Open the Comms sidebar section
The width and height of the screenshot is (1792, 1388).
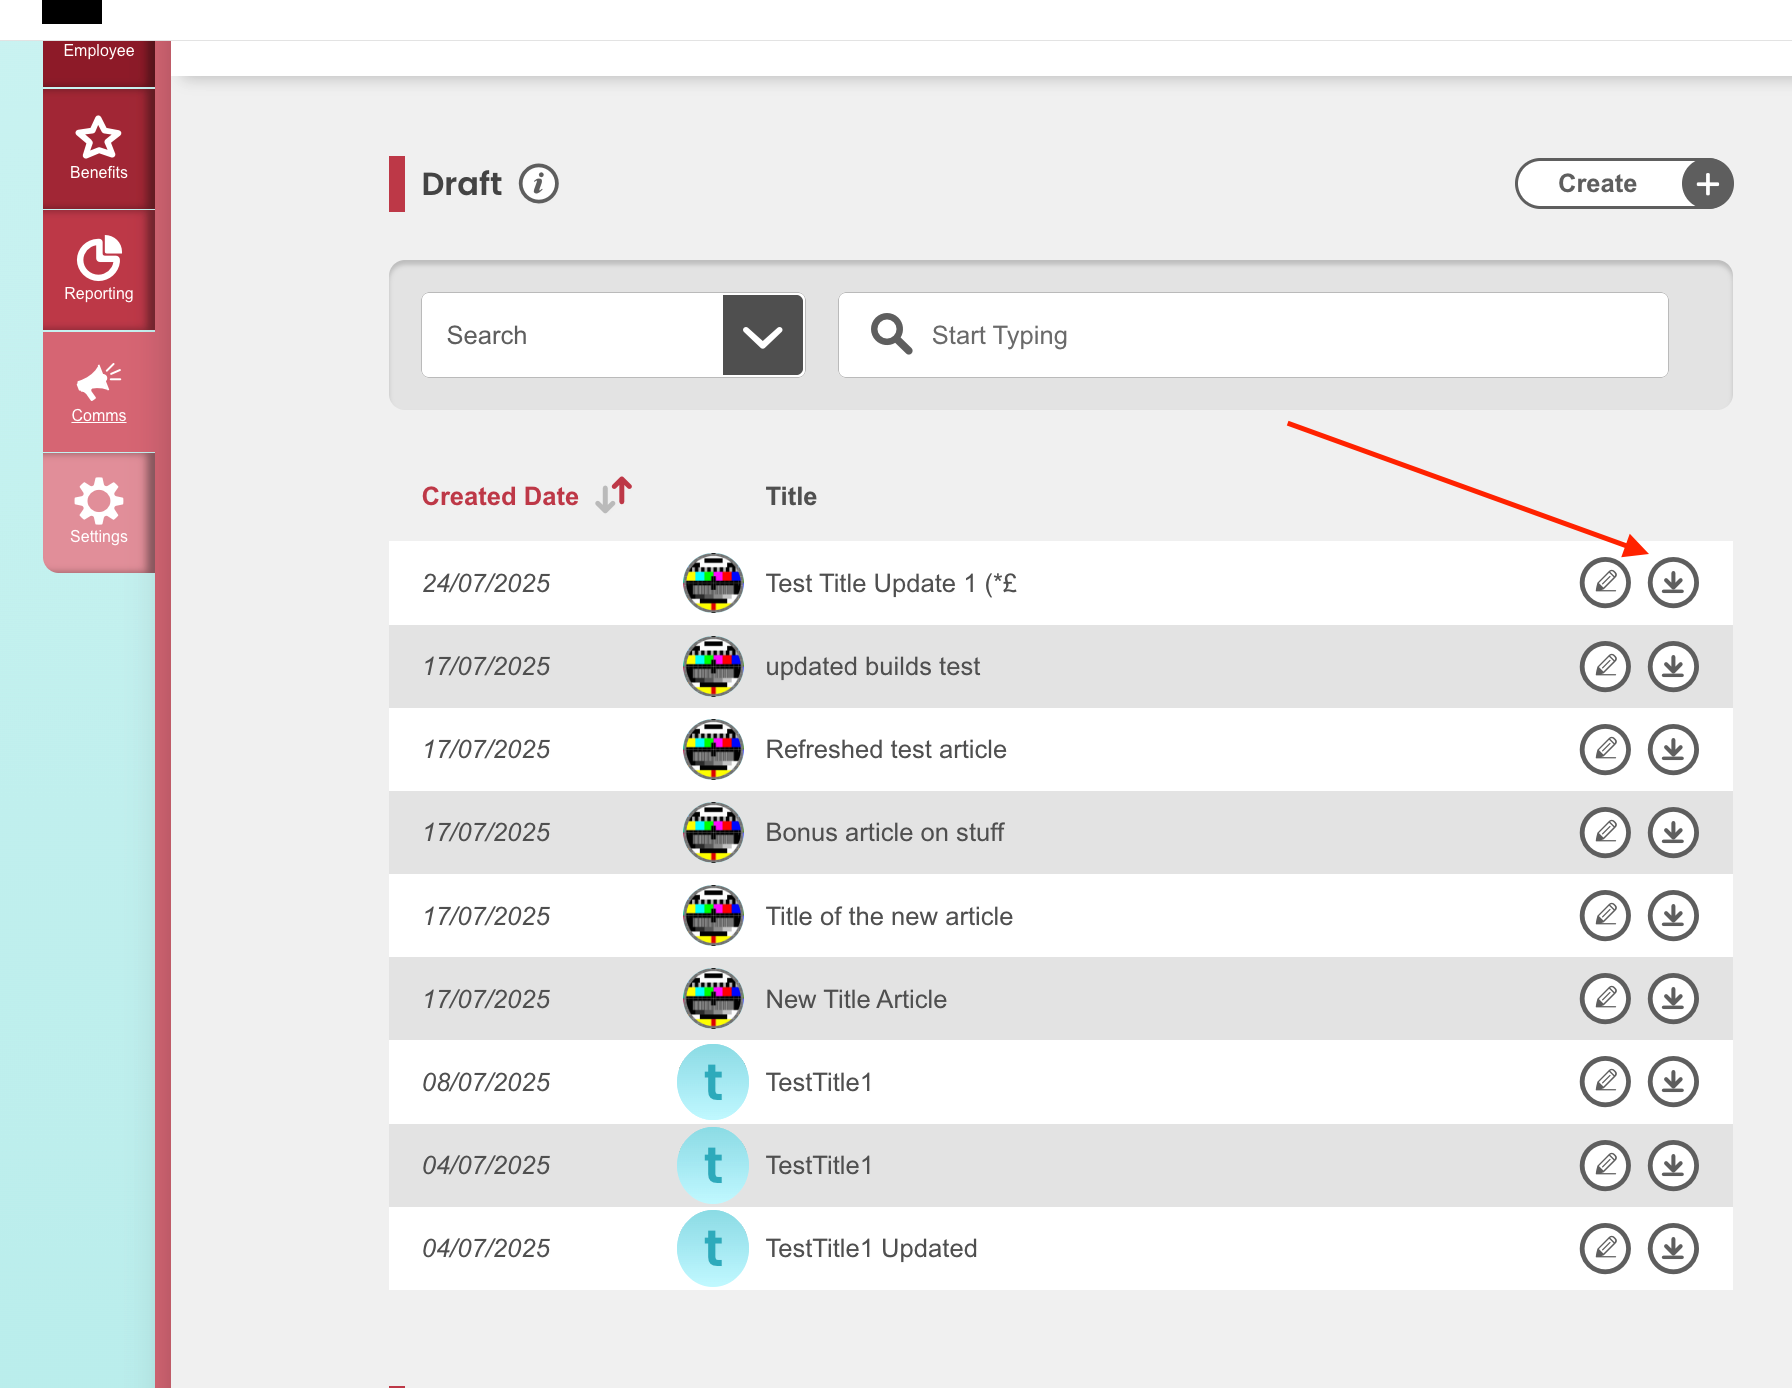click(x=99, y=392)
